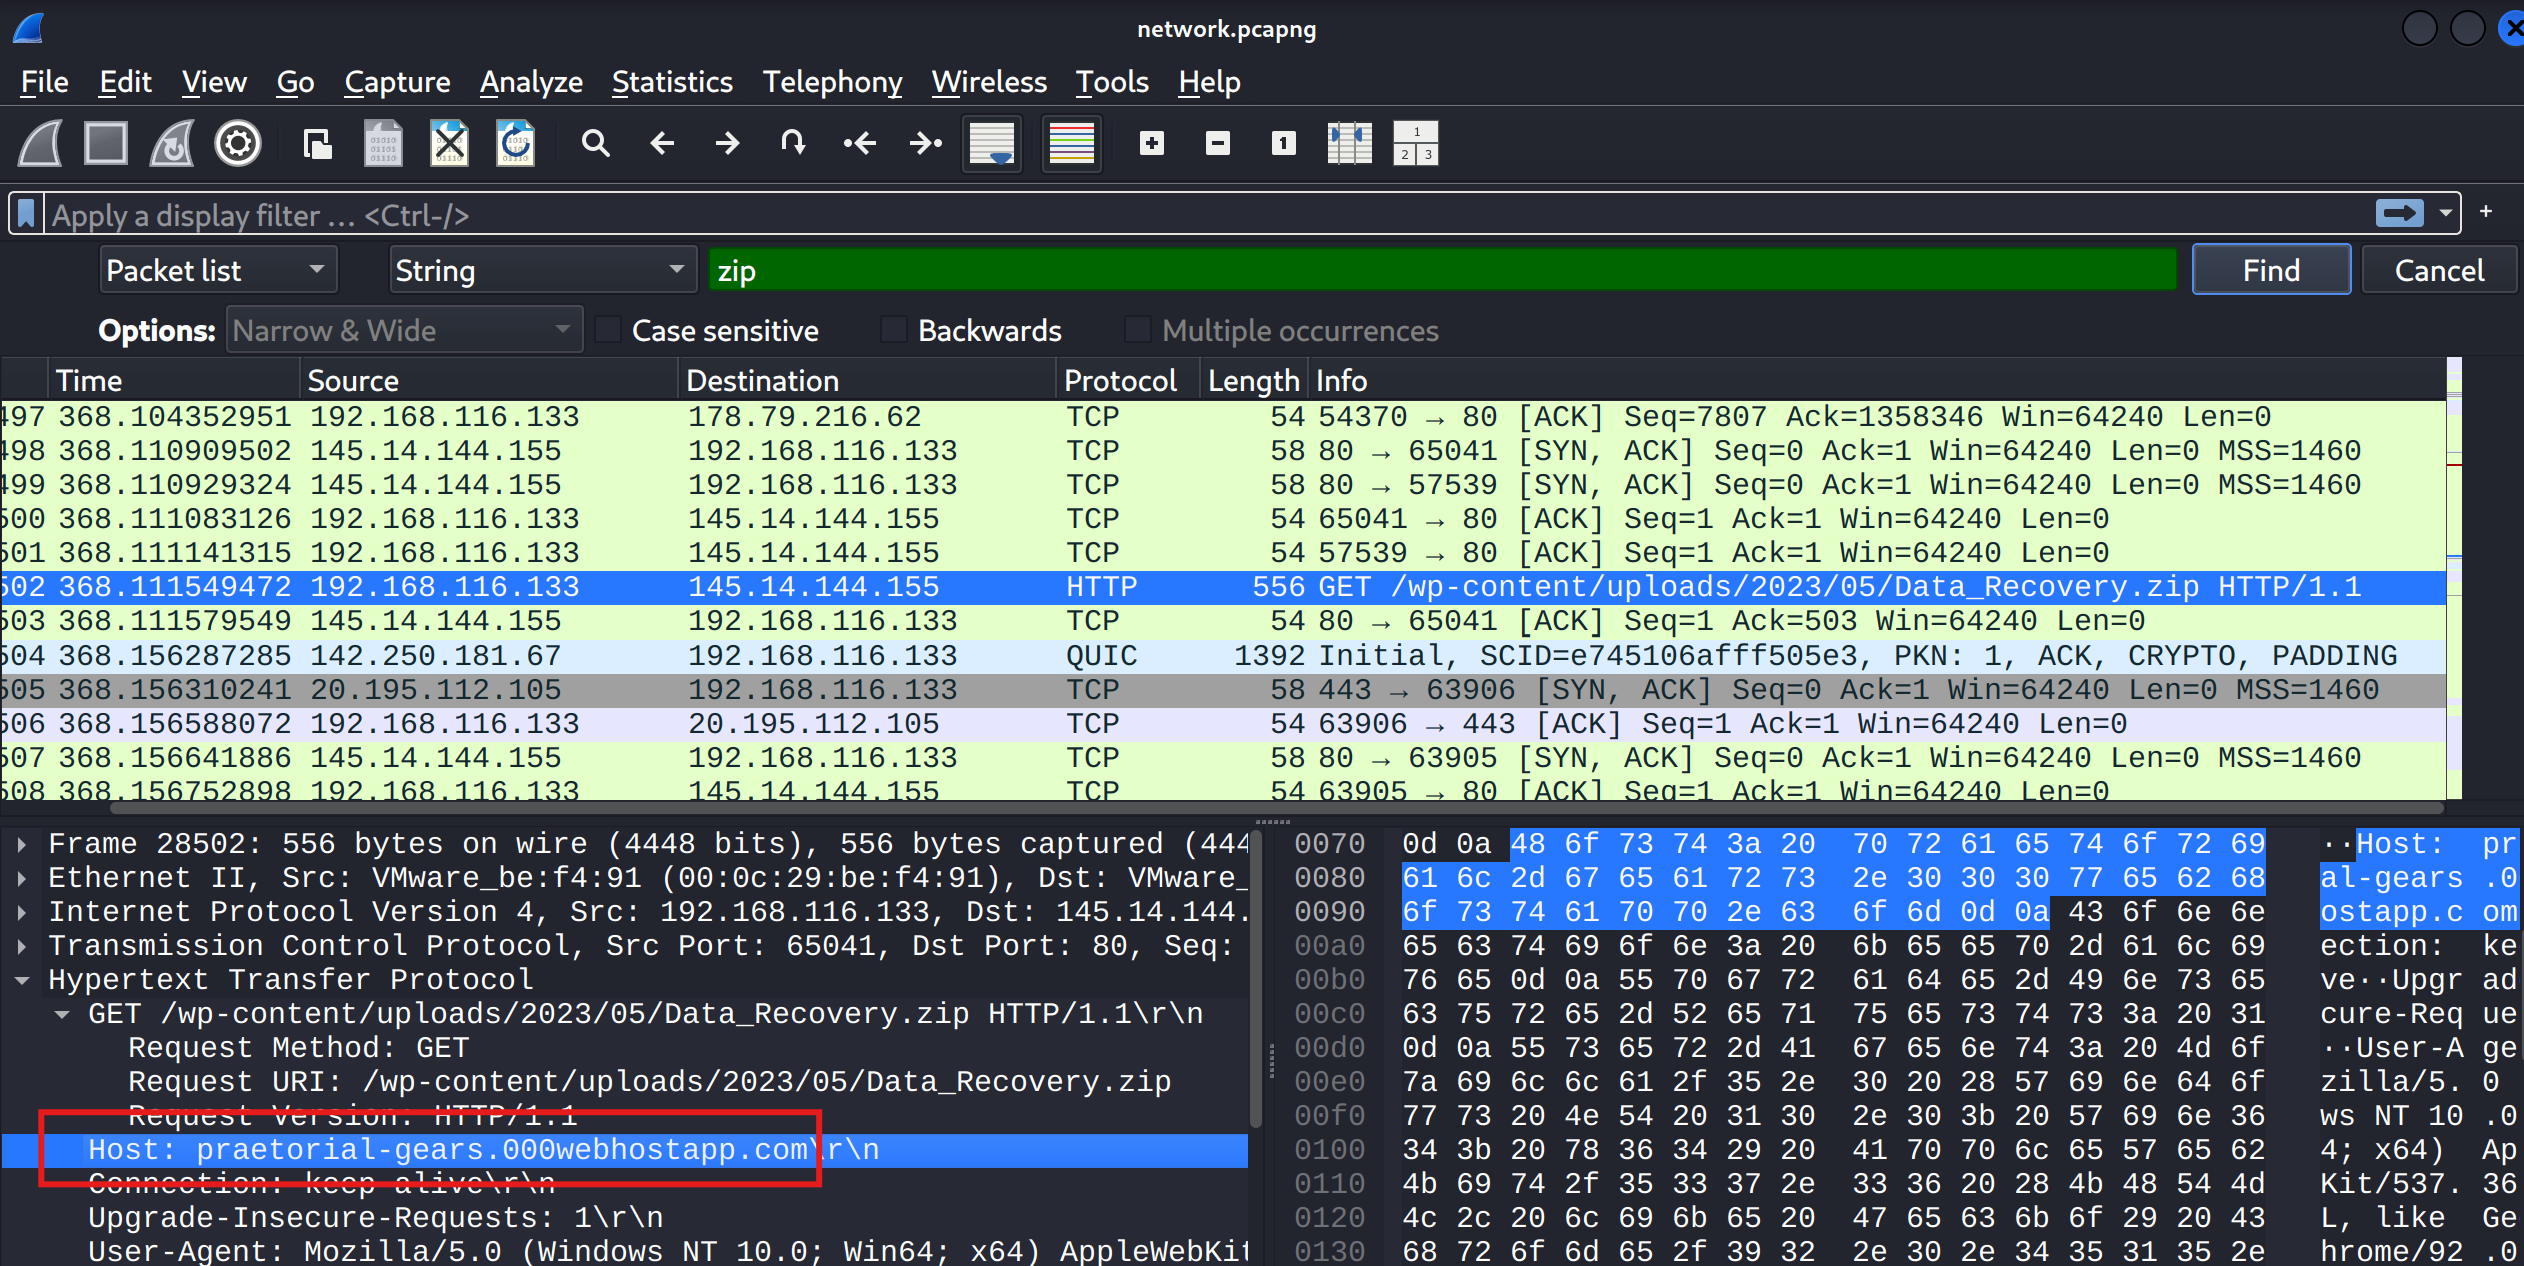Tick the Multiple occurrences checkbox
Viewport: 2524px width, 1266px height.
click(x=1138, y=330)
